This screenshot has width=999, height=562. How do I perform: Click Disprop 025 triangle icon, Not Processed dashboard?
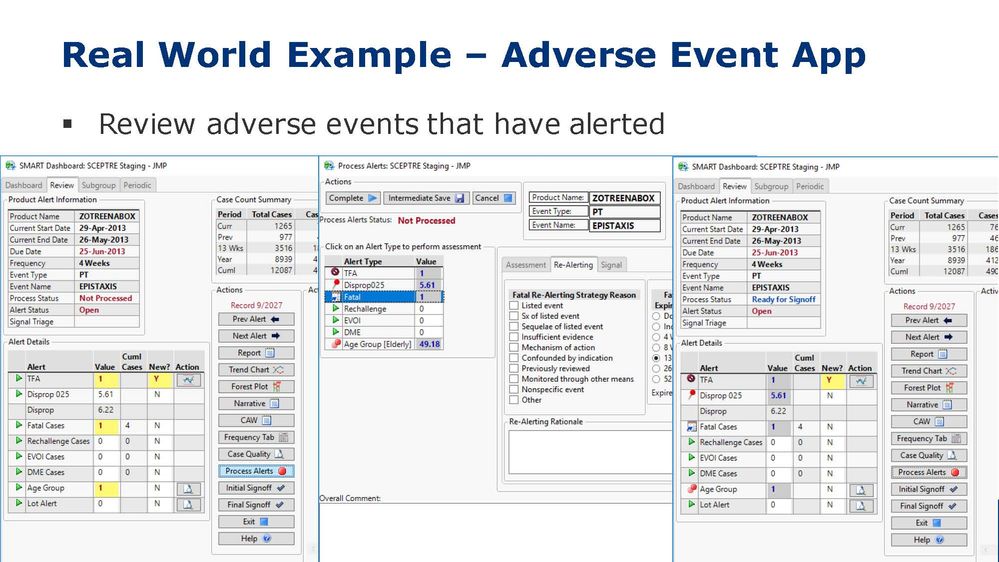click(x=18, y=394)
